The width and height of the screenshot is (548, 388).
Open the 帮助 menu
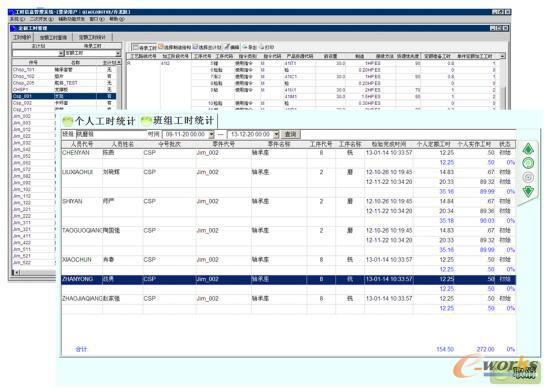click(x=116, y=19)
